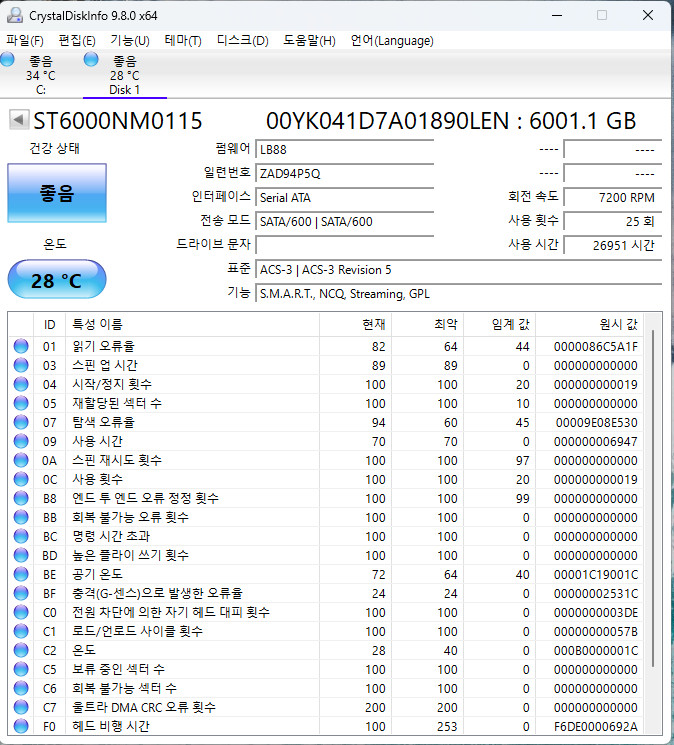Image resolution: width=674 pixels, height=745 pixels.
Task: Click status orb for ID 09 사용 시간 row
Action: click(21, 441)
